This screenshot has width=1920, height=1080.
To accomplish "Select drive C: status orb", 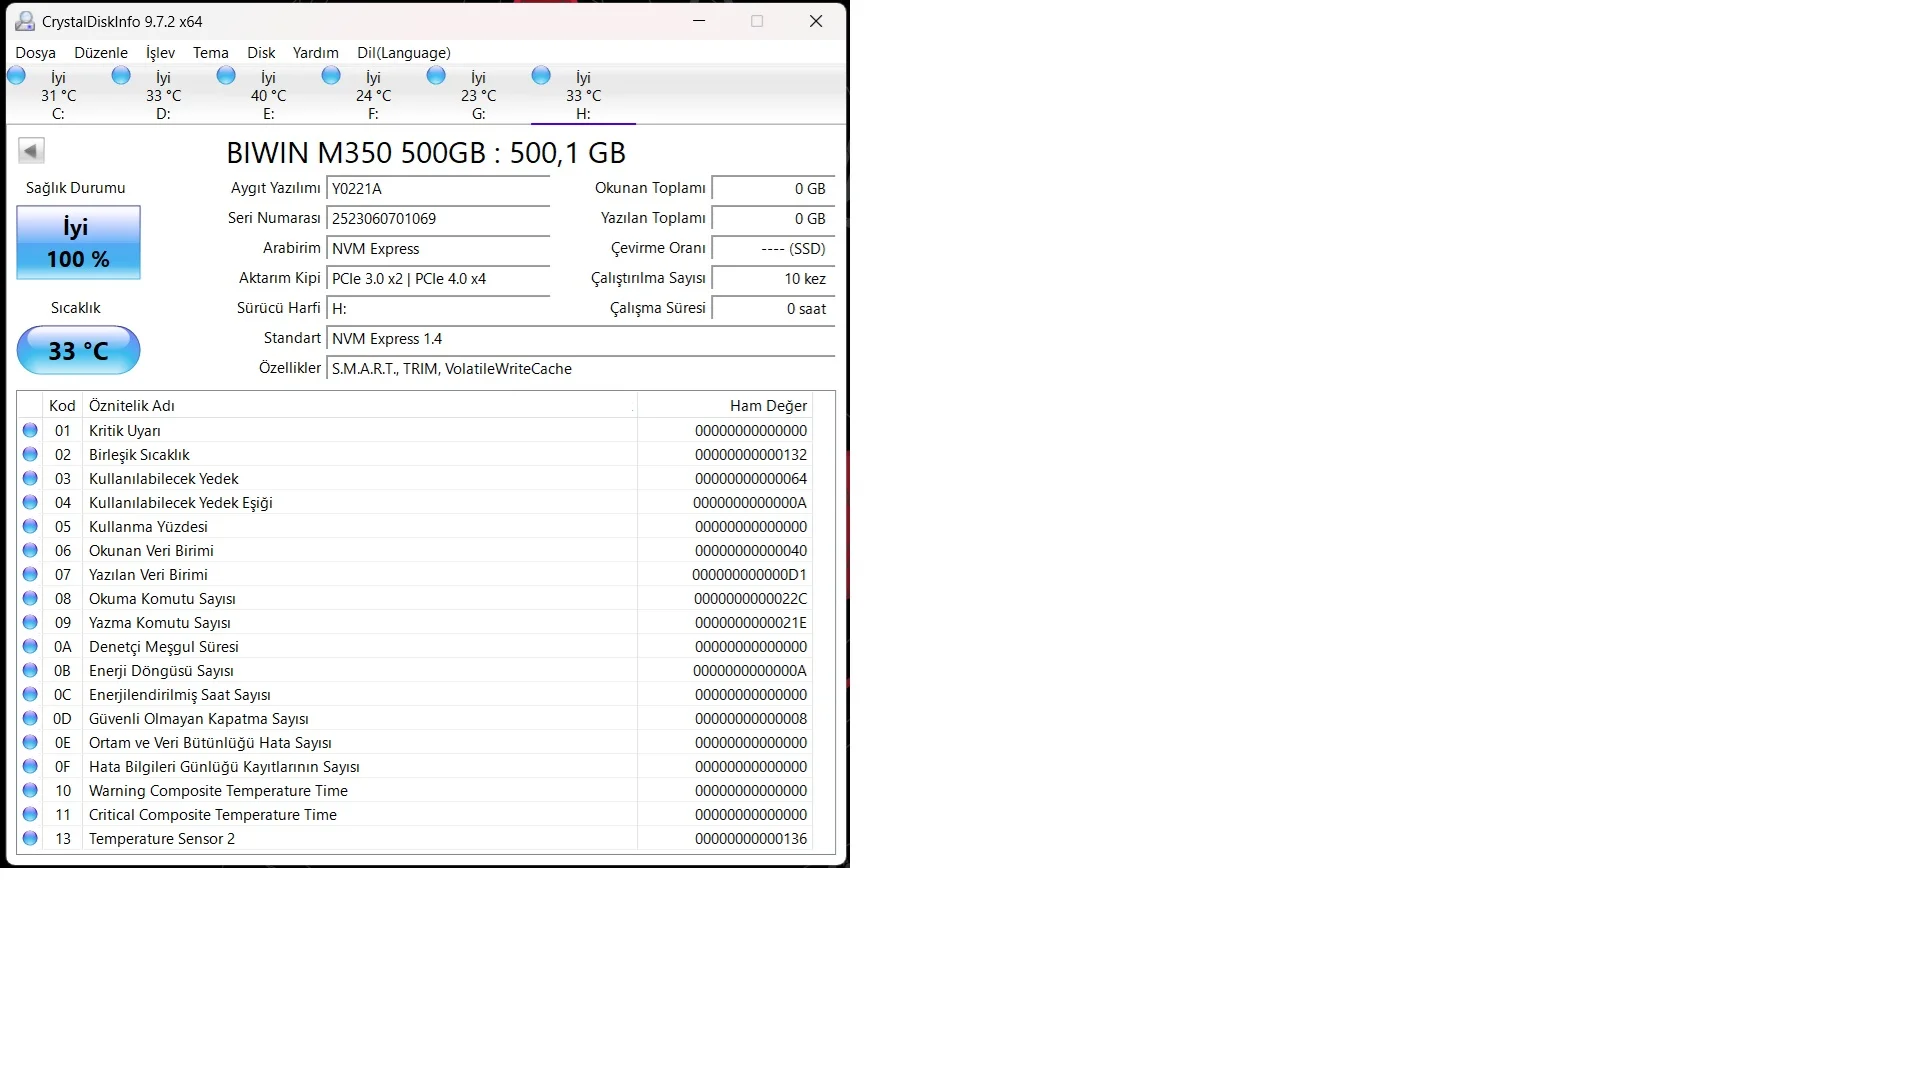I will (17, 76).
